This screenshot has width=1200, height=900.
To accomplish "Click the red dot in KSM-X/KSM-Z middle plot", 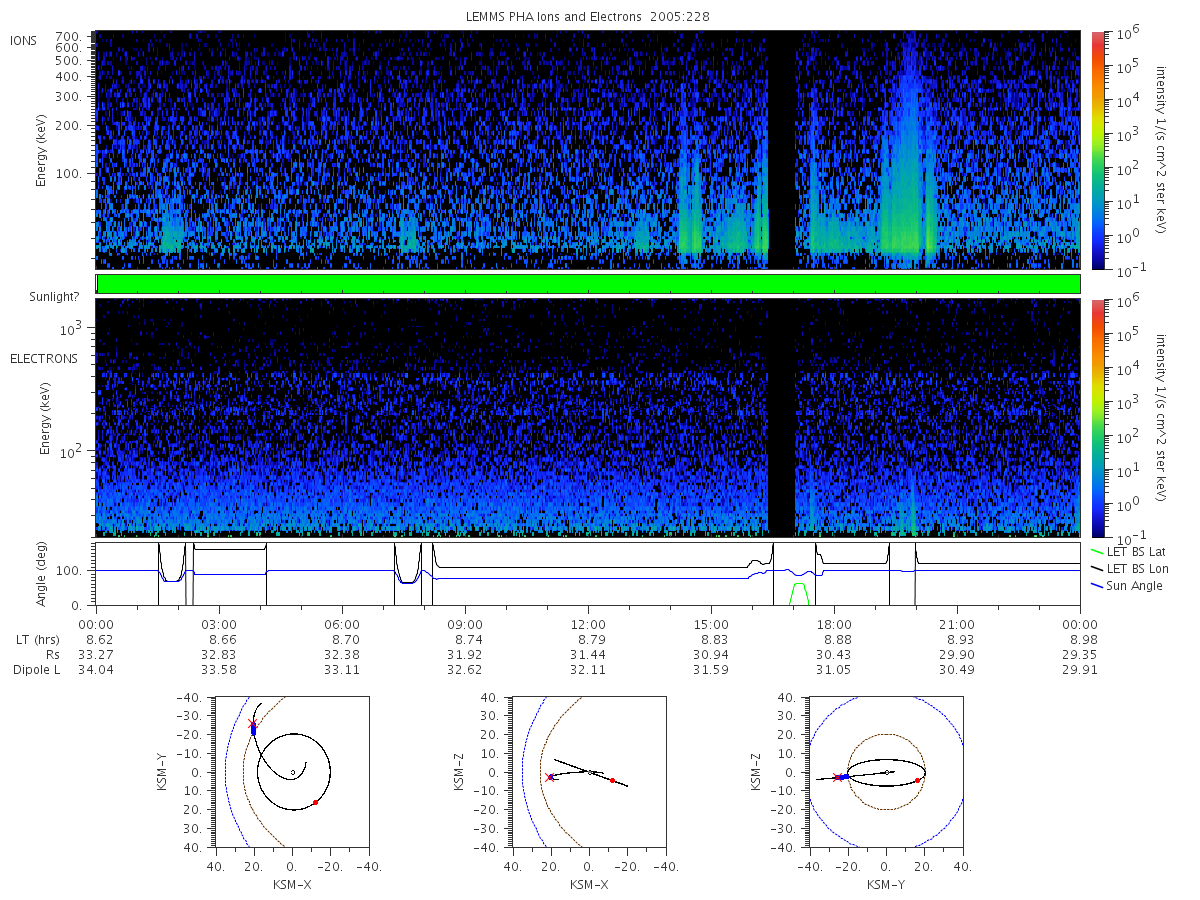I will 612,780.
